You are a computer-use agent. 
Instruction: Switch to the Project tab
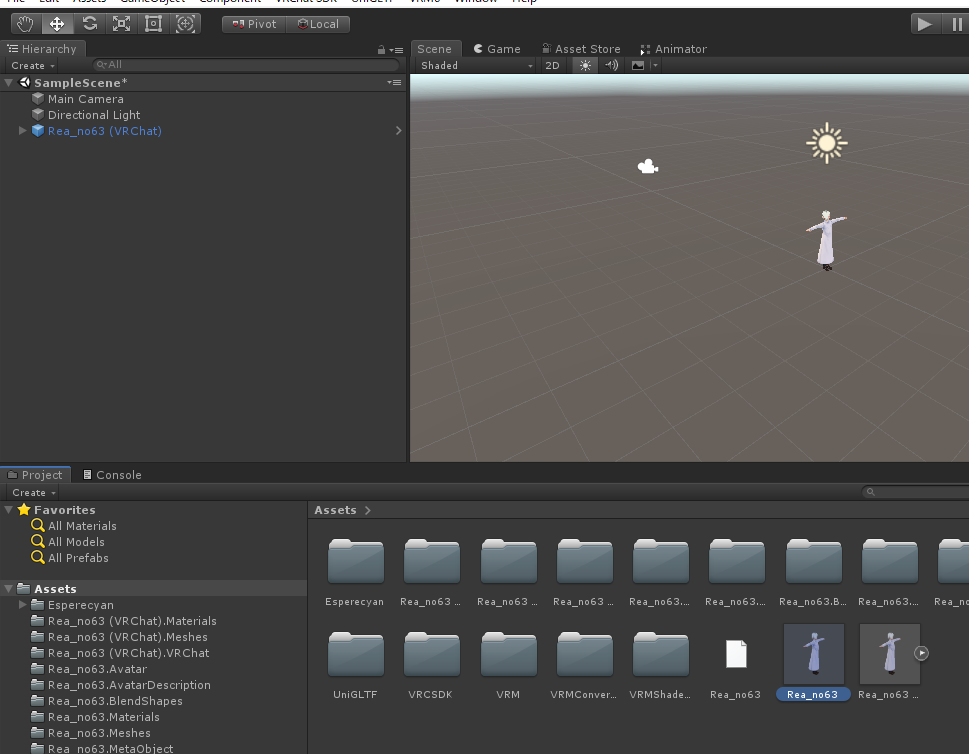(35, 475)
